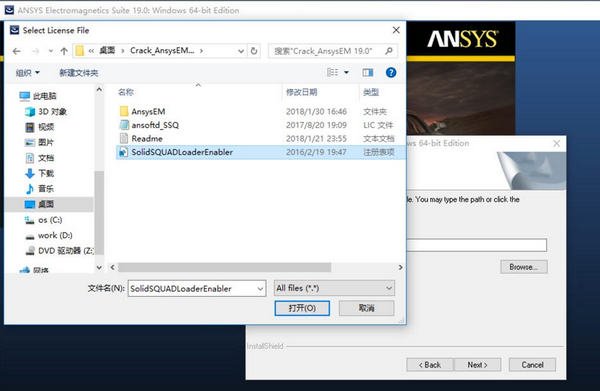Open 音乐 music folder in sidebar
Viewport: 600px width, 391px height.
click(40, 189)
